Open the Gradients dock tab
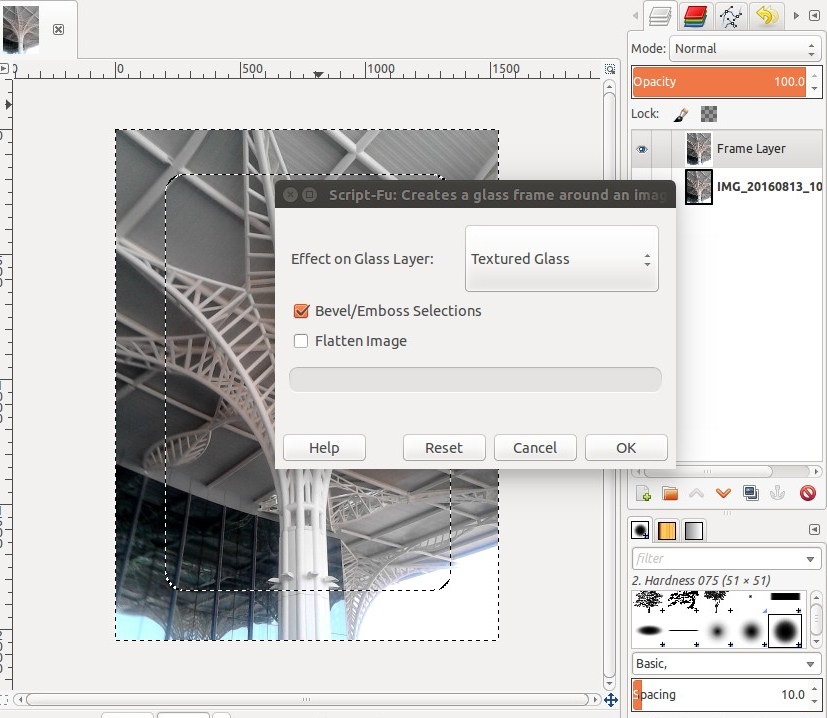The height and width of the screenshot is (718, 827). tap(694, 530)
